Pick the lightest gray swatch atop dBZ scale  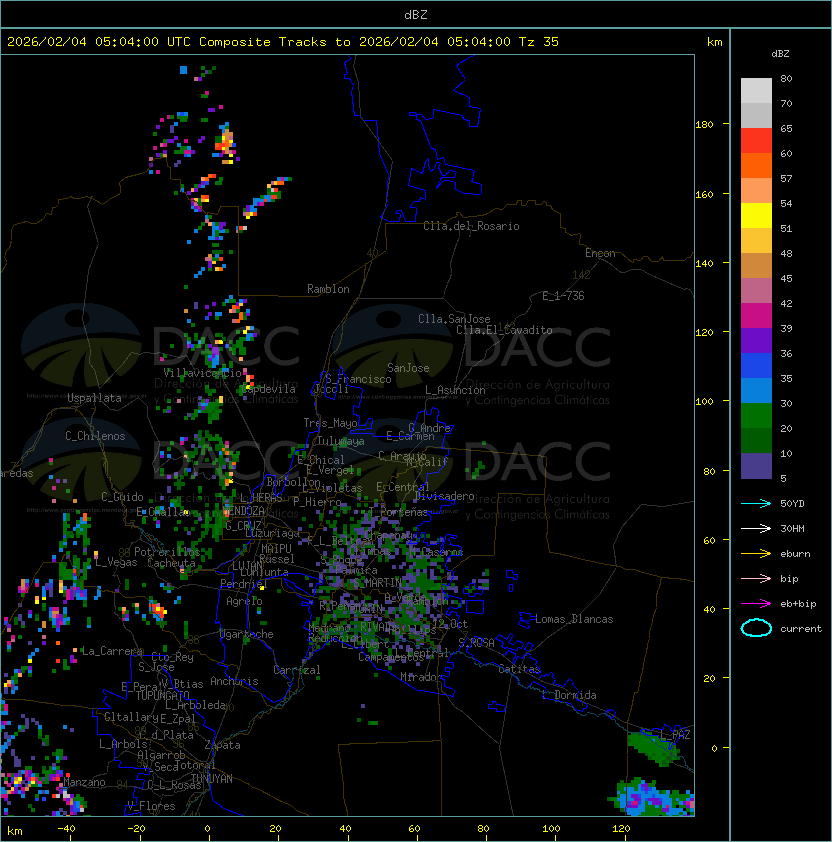click(756, 91)
